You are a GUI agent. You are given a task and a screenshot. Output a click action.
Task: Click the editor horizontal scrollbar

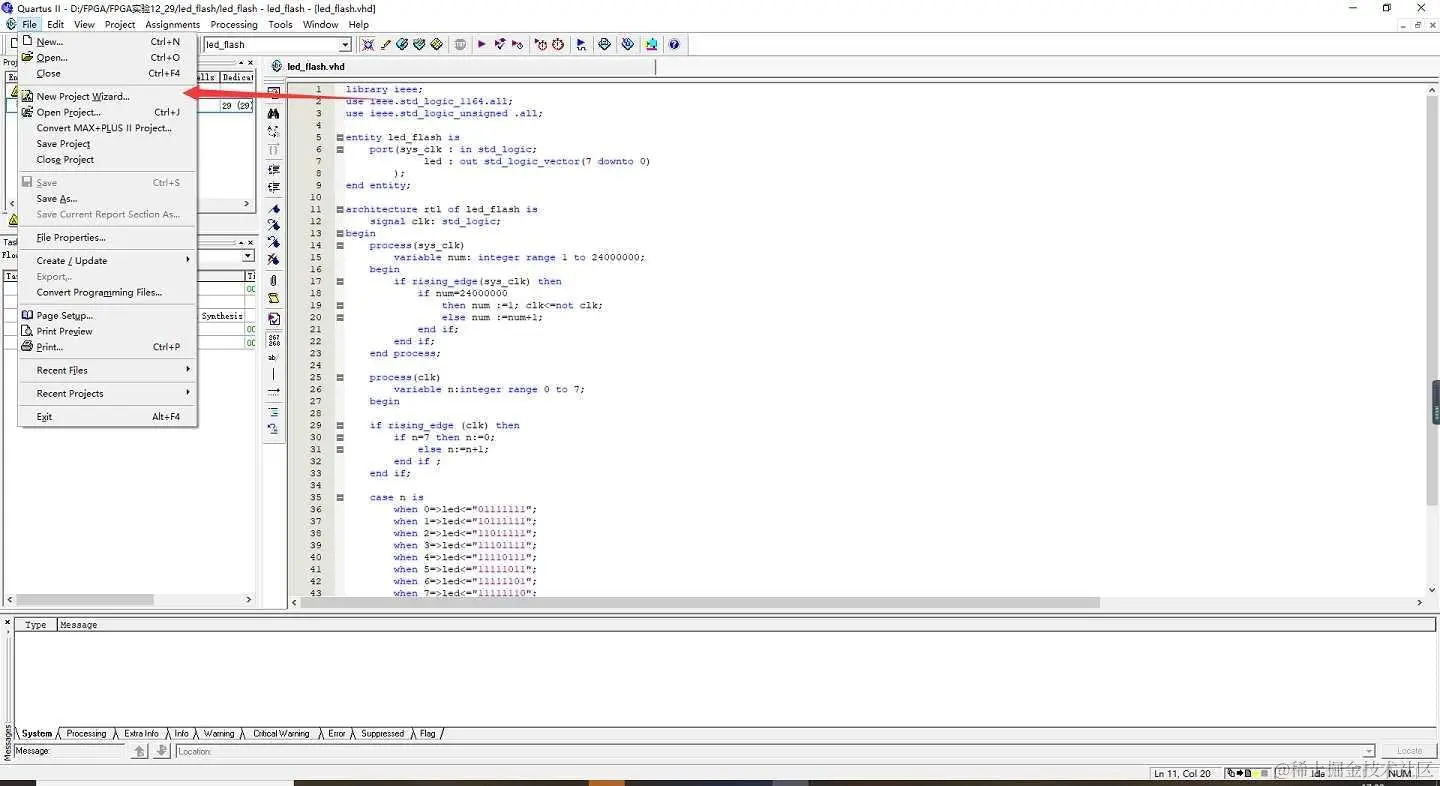coord(701,603)
